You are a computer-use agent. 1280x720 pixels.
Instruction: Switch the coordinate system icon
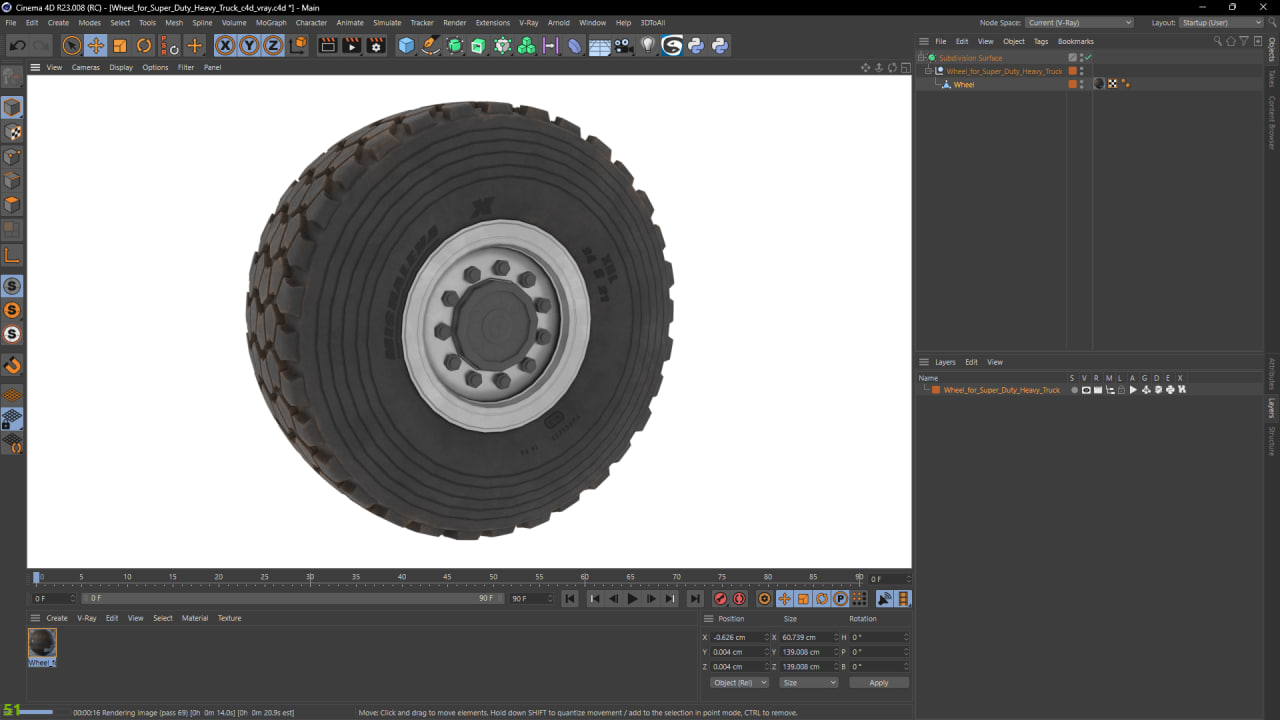298,45
